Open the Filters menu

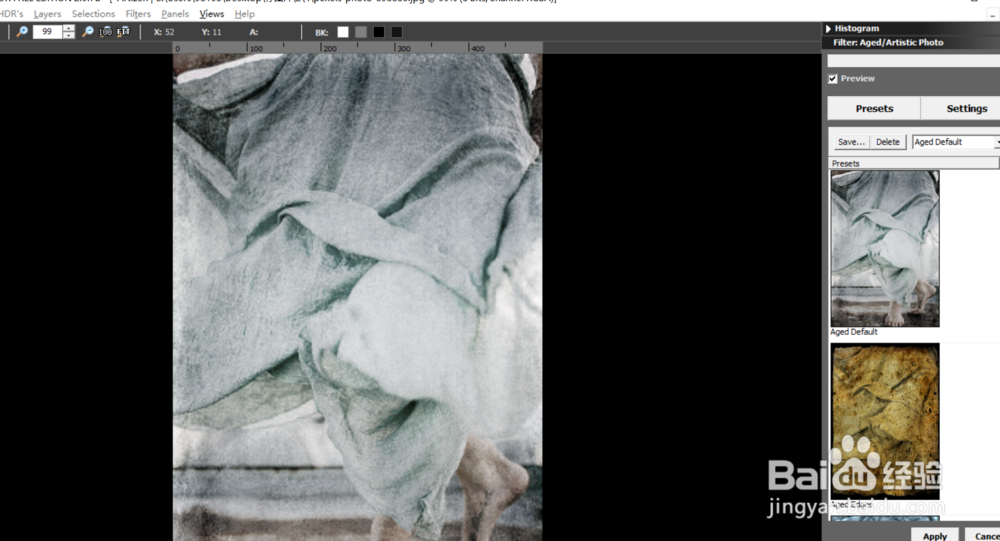click(x=138, y=13)
